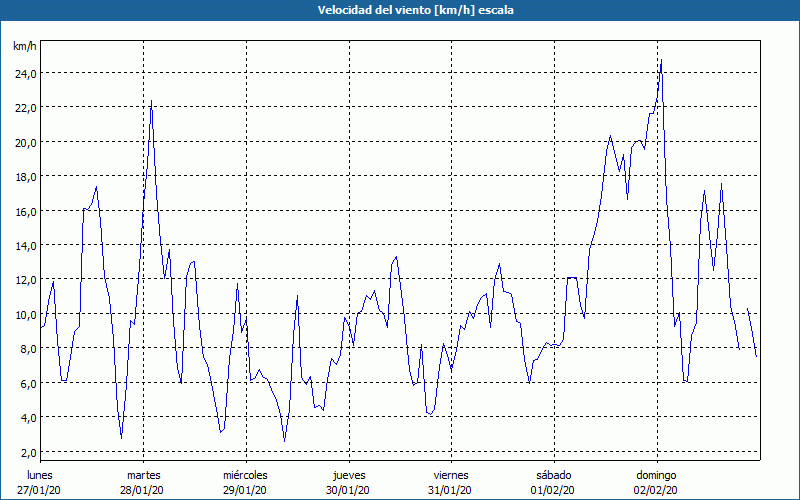The height and width of the screenshot is (500, 800).
Task: Click the 6,0 y-axis value
Action: (x=29, y=384)
